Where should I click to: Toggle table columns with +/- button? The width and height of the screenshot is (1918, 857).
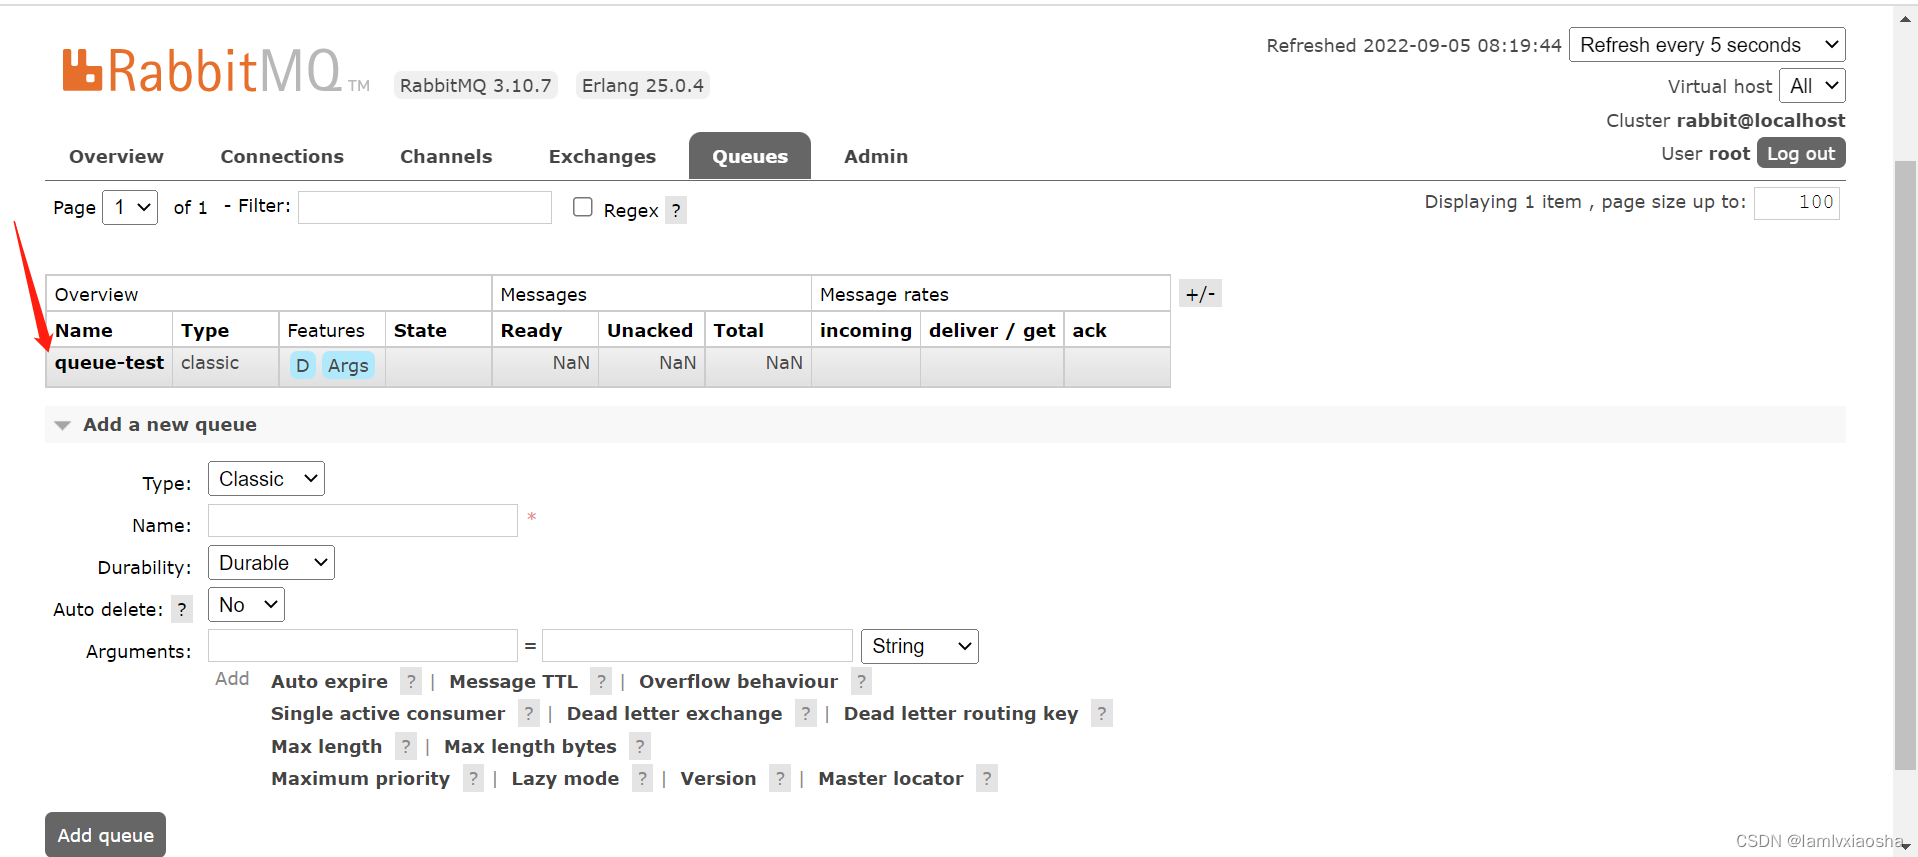(x=1200, y=294)
